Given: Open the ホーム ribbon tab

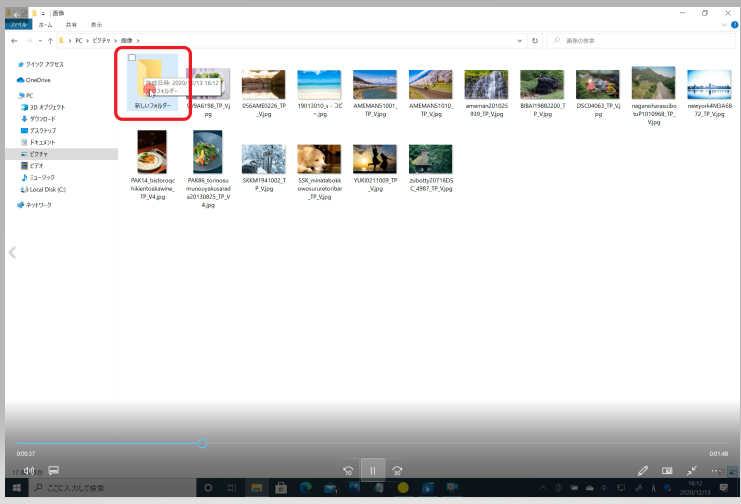Looking at the screenshot, I should pos(45,24).
